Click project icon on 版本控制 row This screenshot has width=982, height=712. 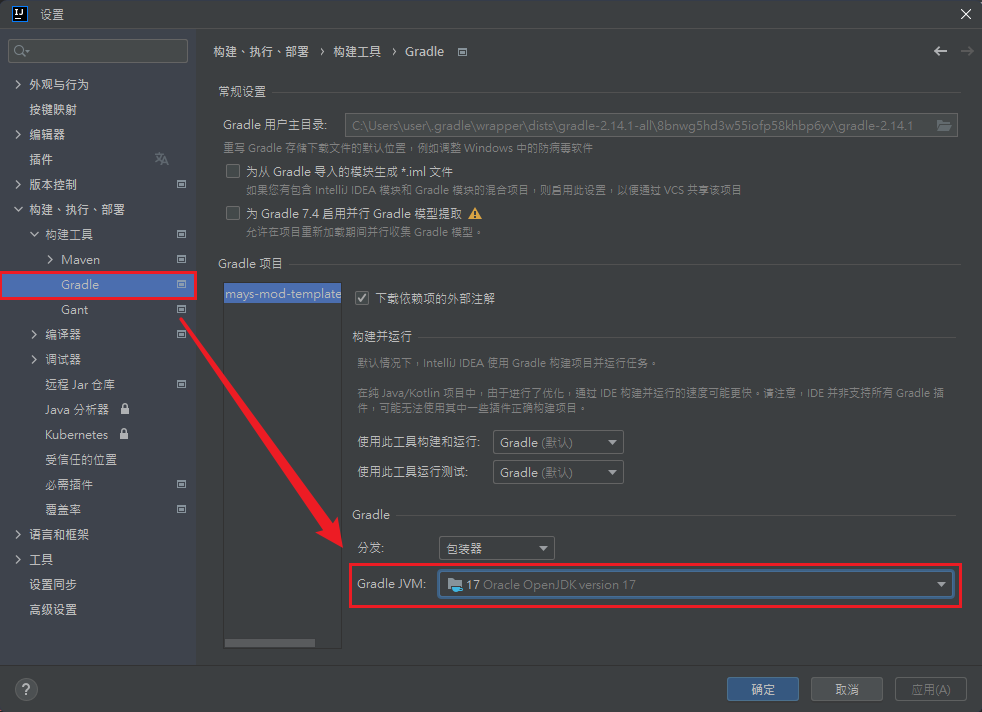(182, 184)
